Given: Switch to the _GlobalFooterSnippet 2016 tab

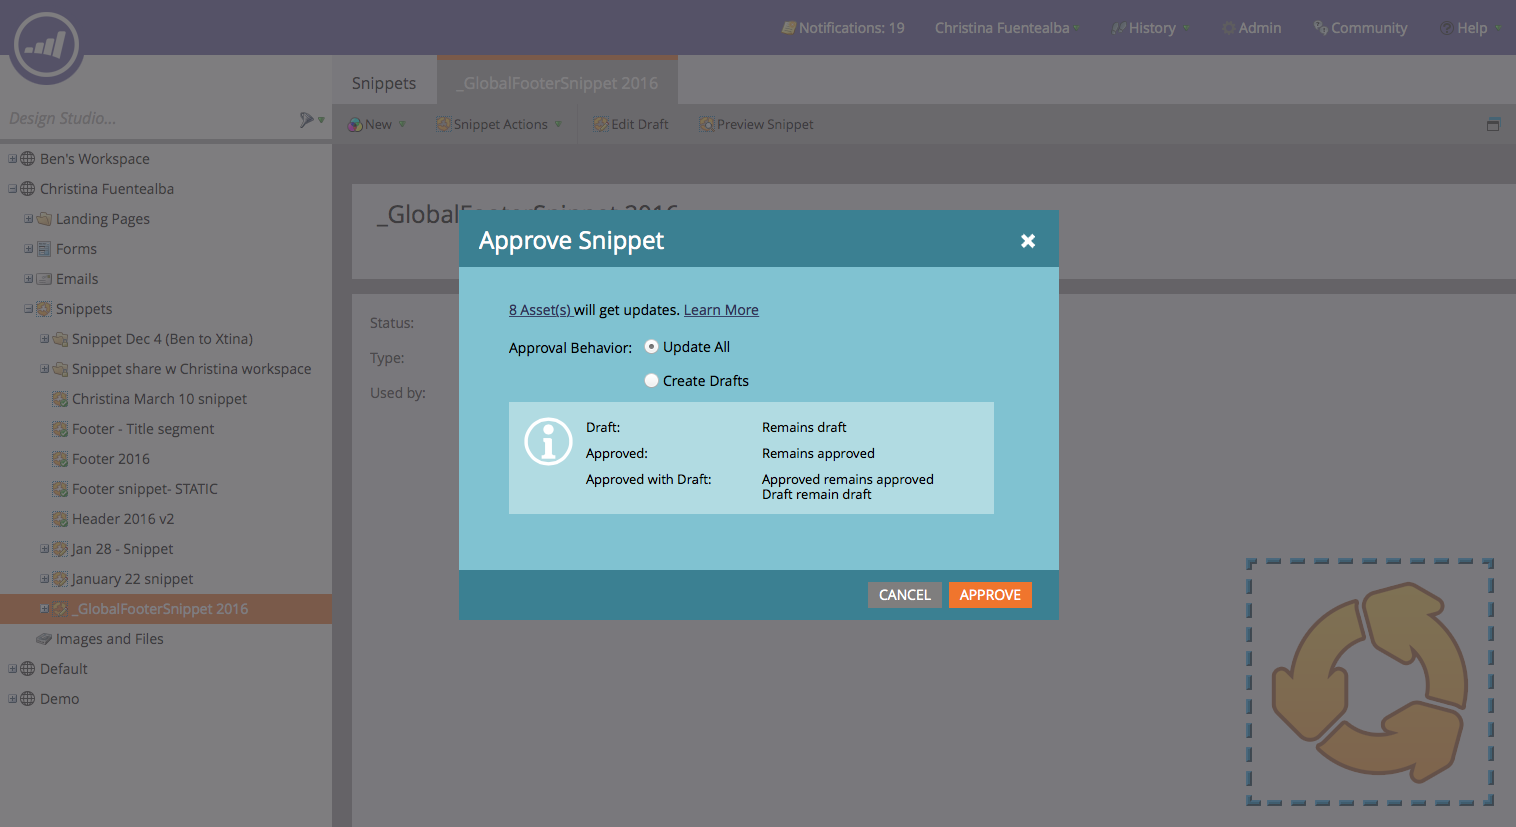Looking at the screenshot, I should point(558,81).
